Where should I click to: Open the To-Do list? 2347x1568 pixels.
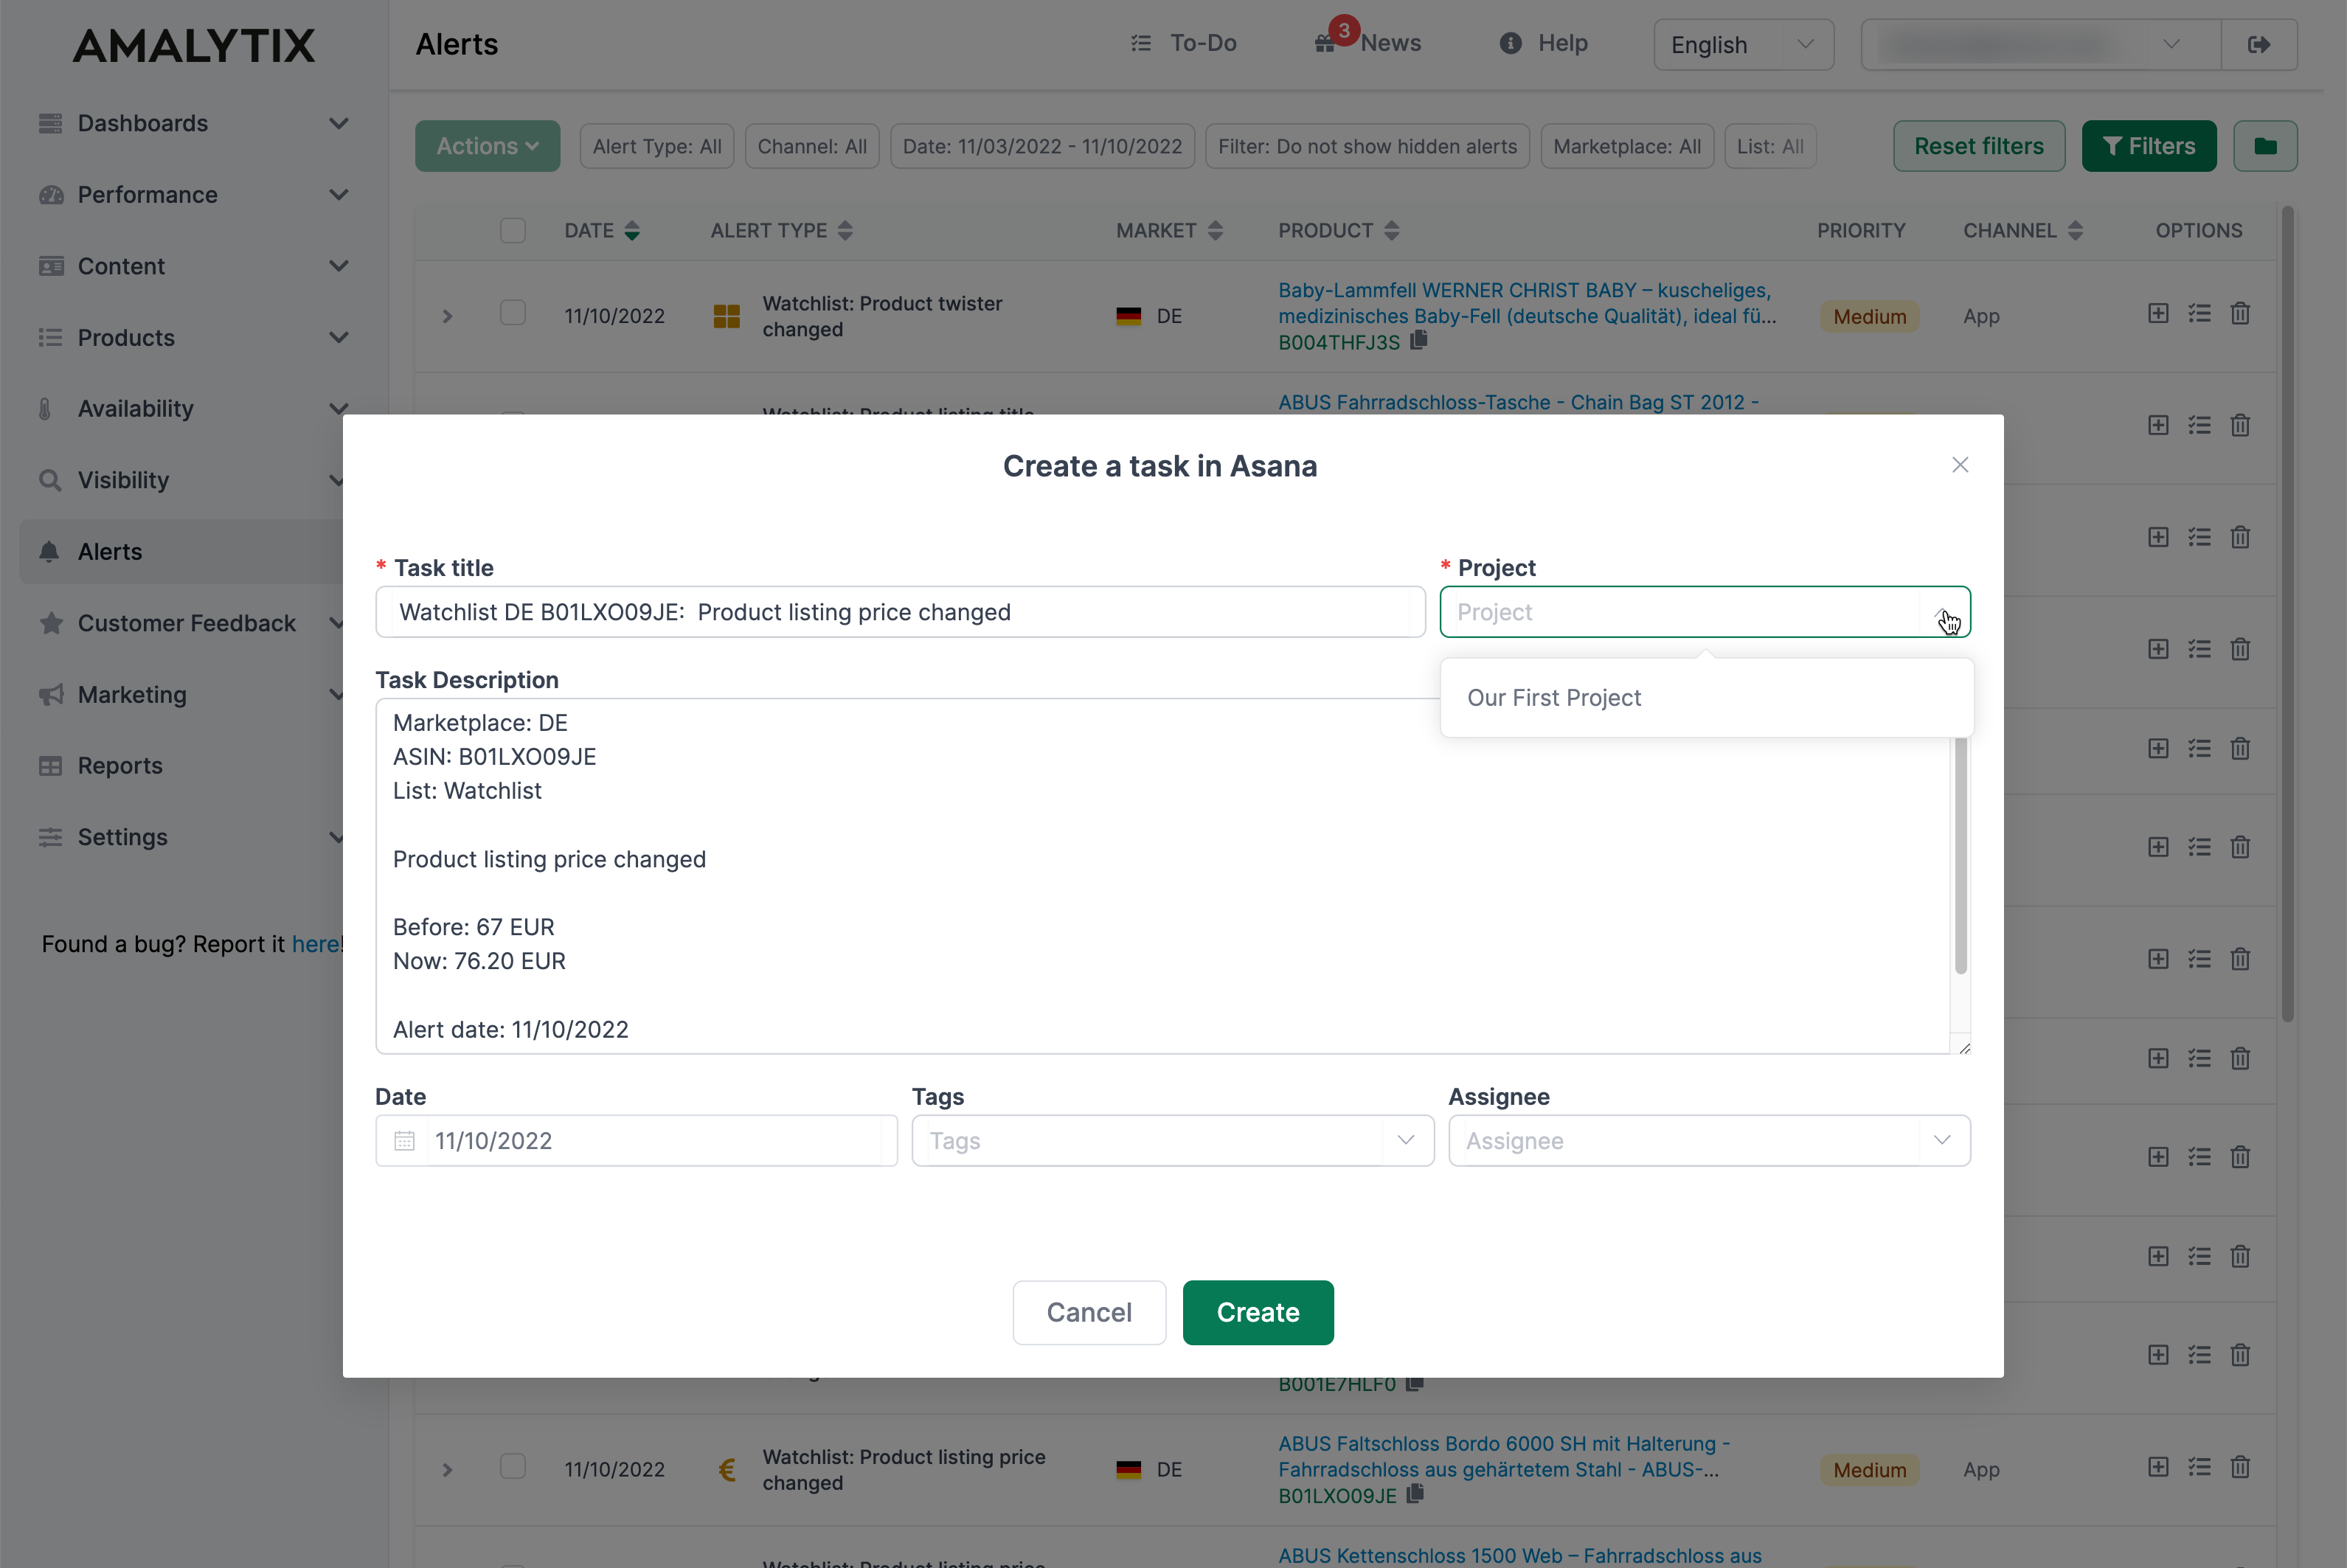1183,43
